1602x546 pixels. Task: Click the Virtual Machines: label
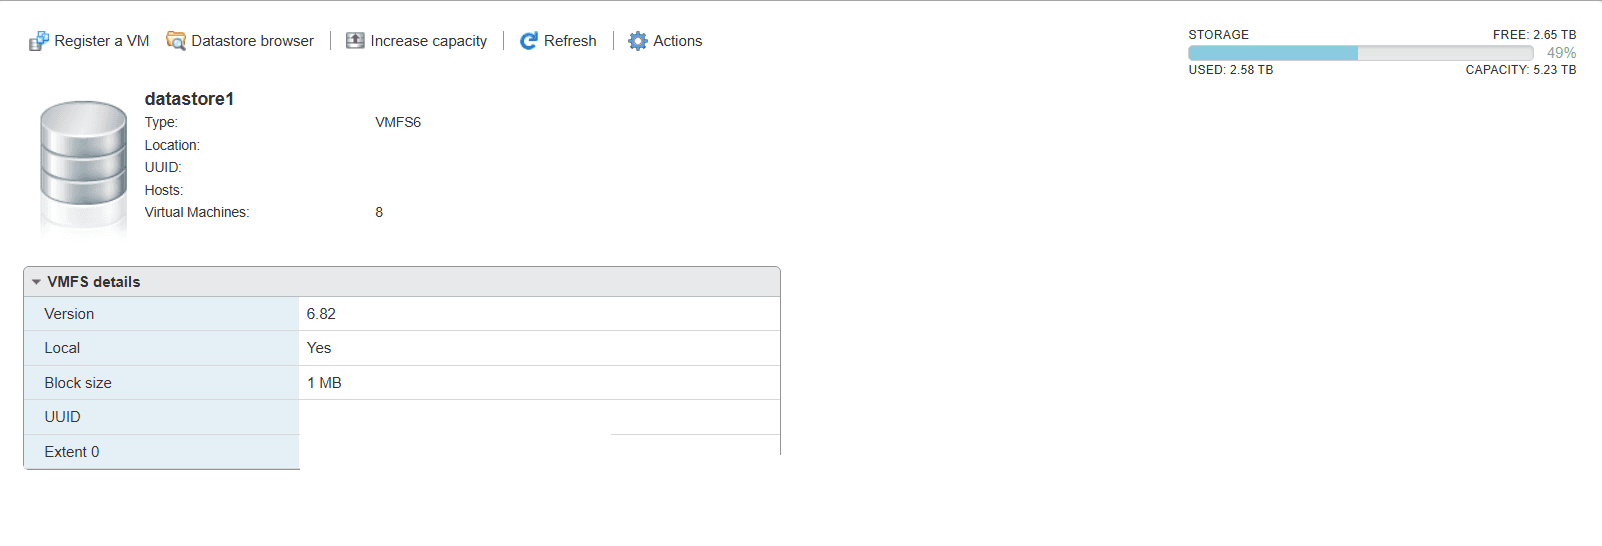tap(197, 212)
